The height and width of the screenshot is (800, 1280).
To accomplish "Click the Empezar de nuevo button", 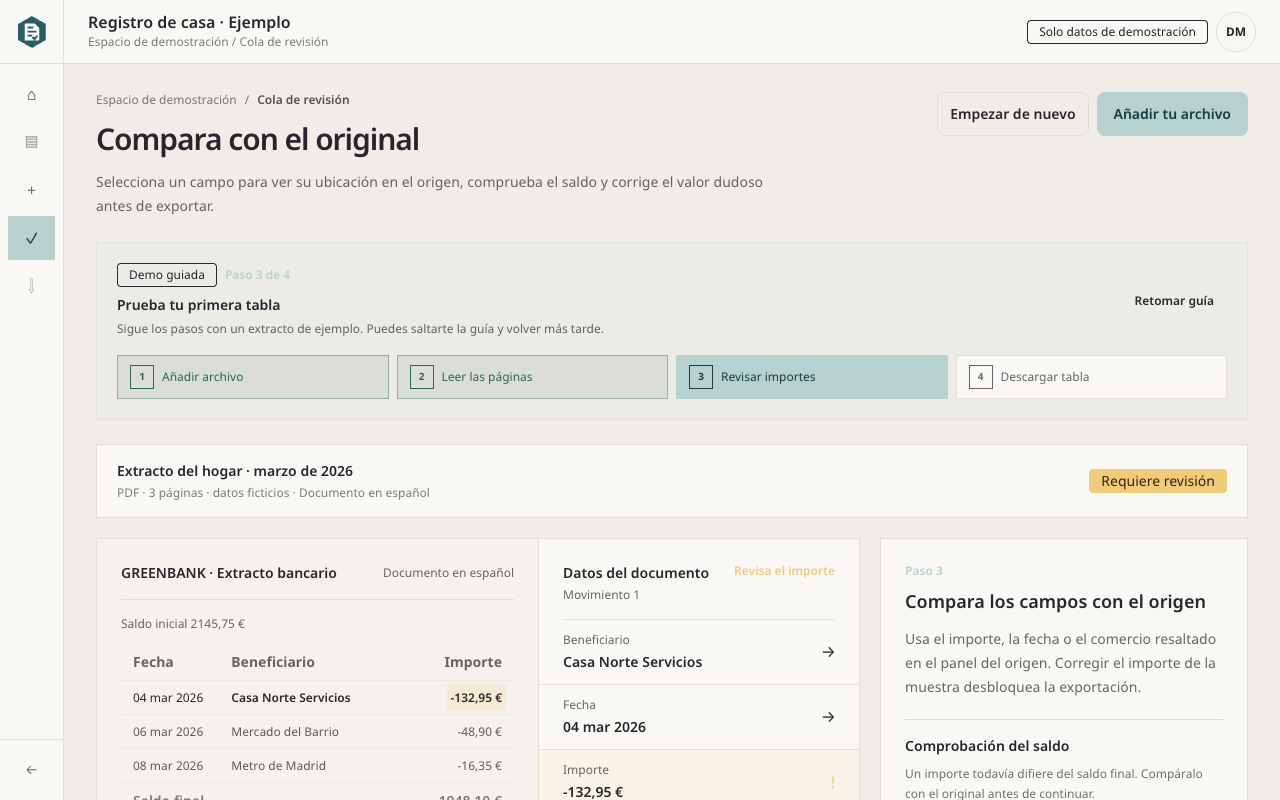I will pyautogui.click(x=1013, y=114).
